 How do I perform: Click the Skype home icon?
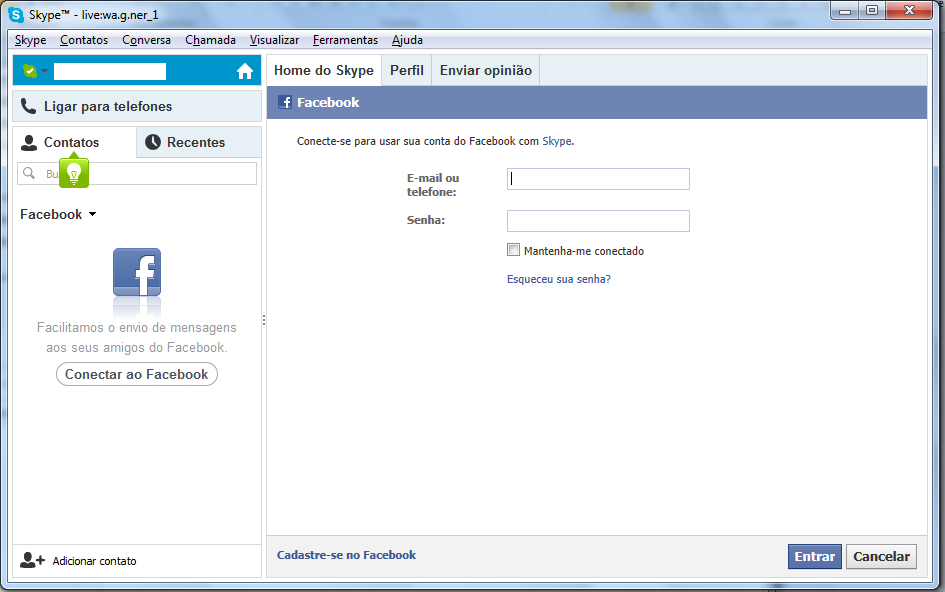click(245, 71)
